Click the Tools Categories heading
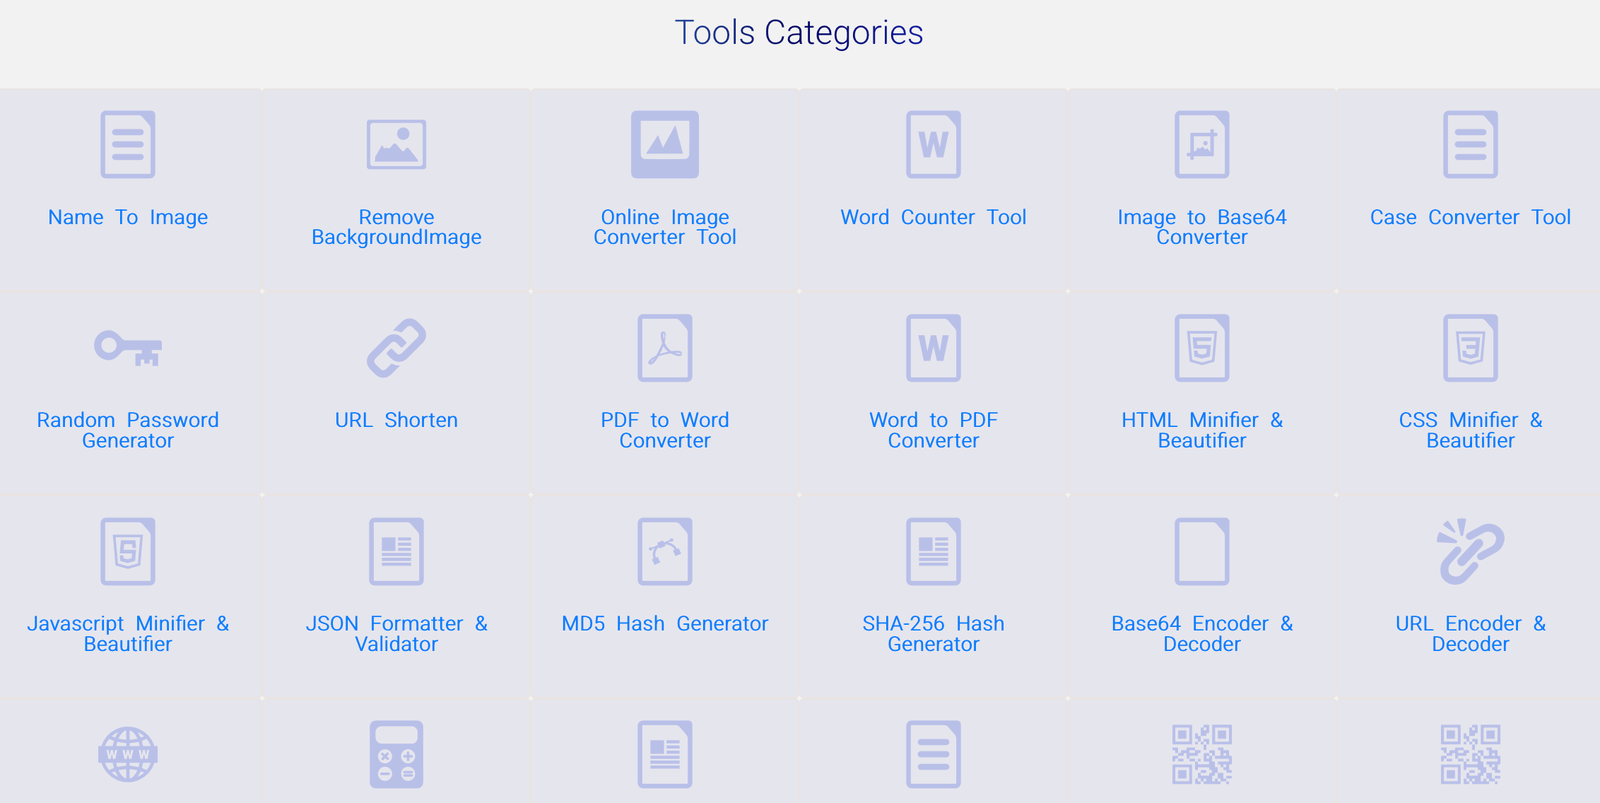The height and width of the screenshot is (803, 1600). [799, 33]
